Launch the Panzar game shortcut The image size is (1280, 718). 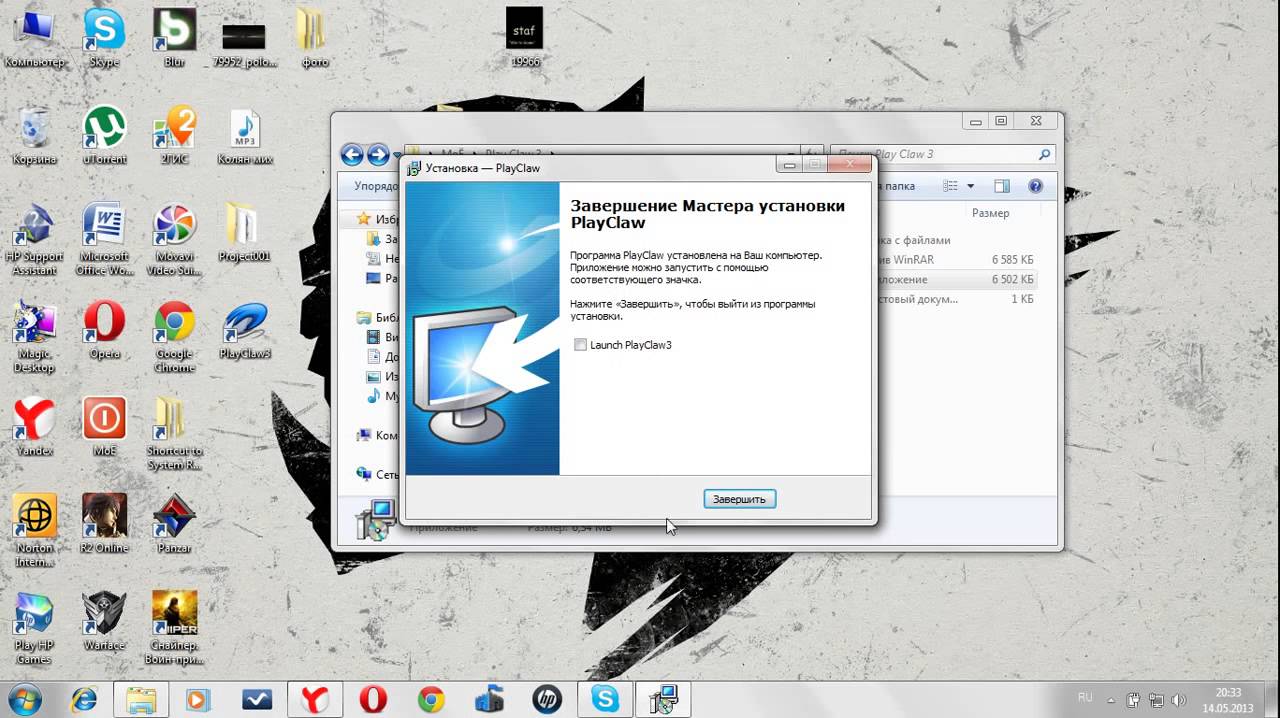point(174,524)
